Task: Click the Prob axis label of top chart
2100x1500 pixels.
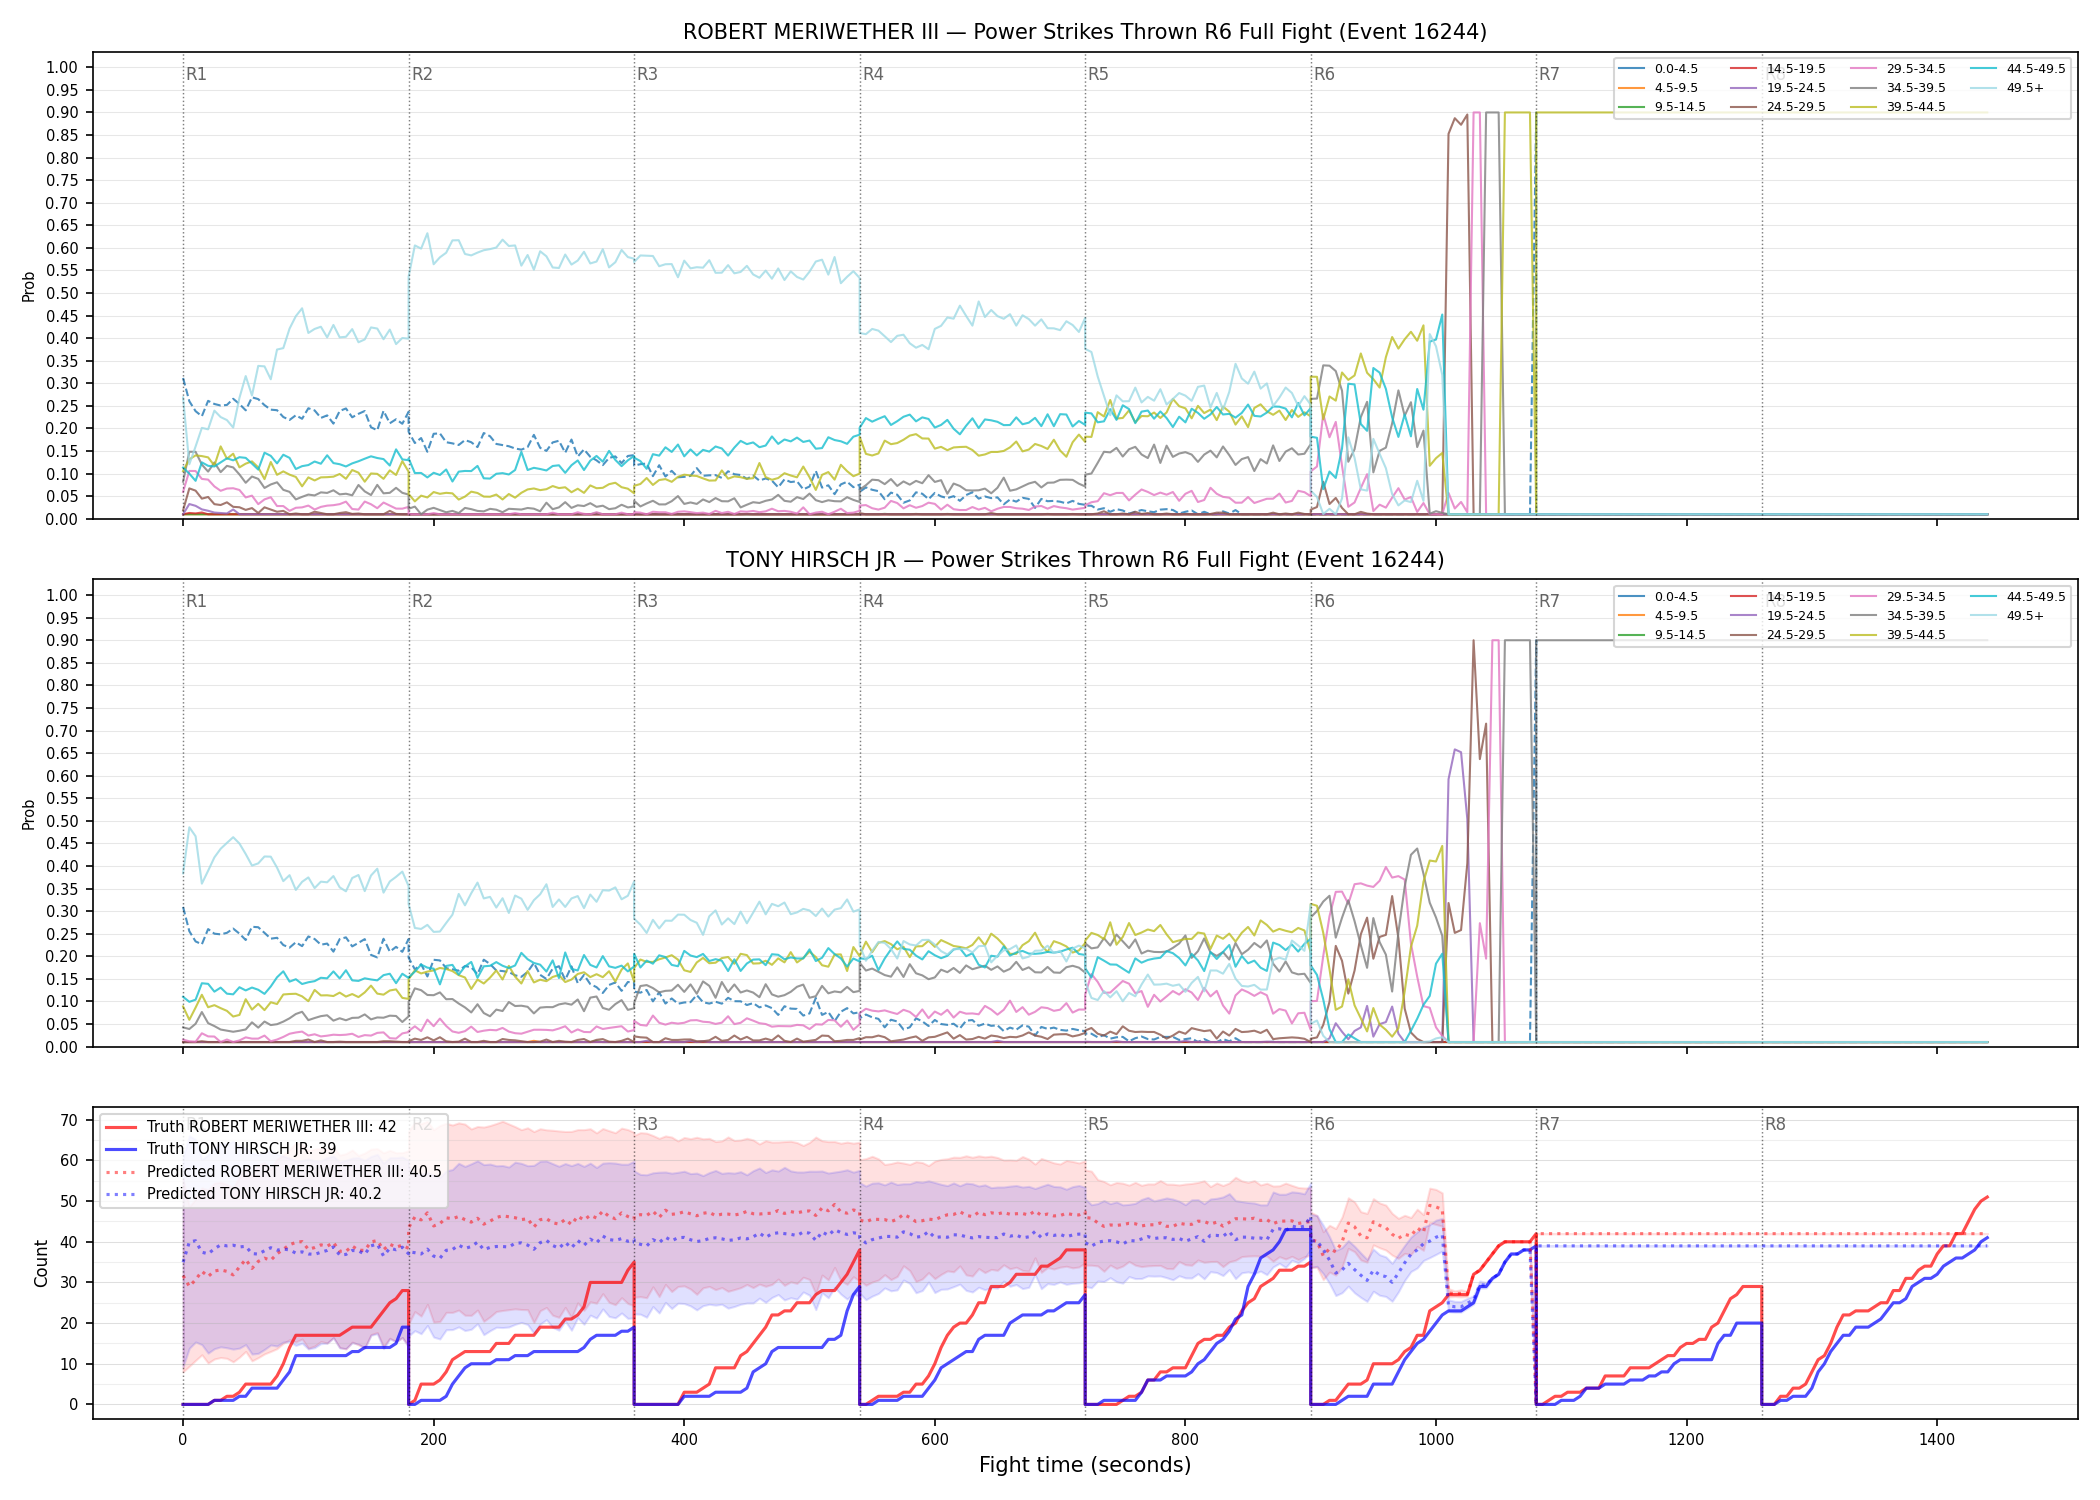Action: [29, 287]
